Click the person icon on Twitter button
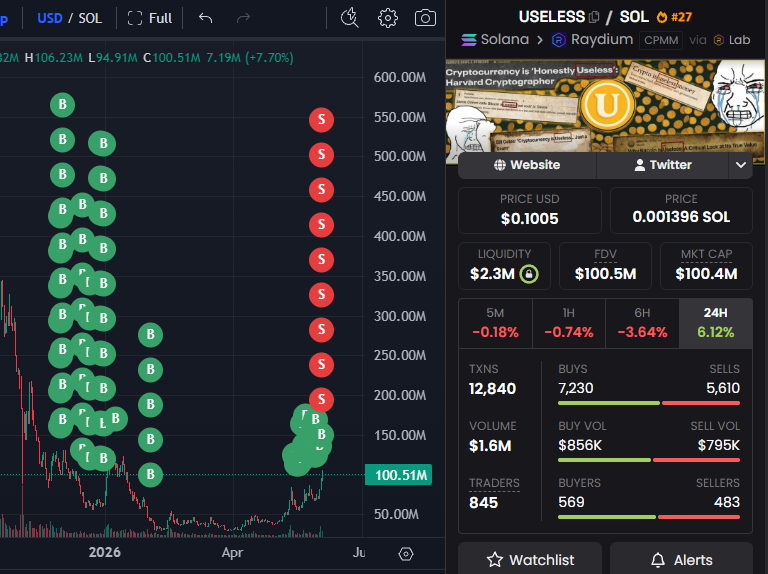This screenshot has height=574, width=768. pyautogui.click(x=640, y=165)
